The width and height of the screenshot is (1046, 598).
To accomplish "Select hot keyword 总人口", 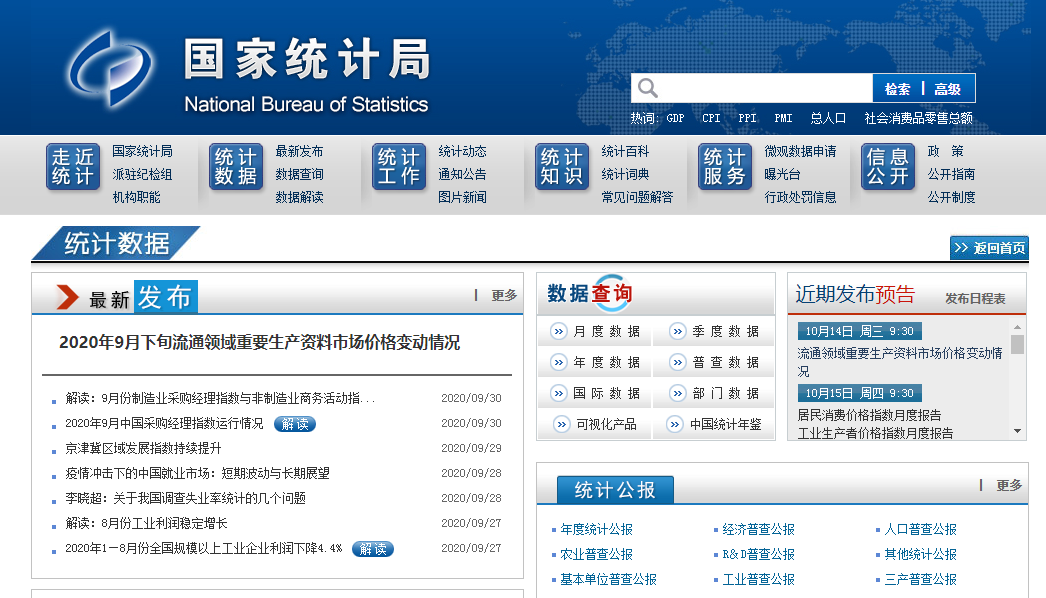I will pyautogui.click(x=828, y=118).
